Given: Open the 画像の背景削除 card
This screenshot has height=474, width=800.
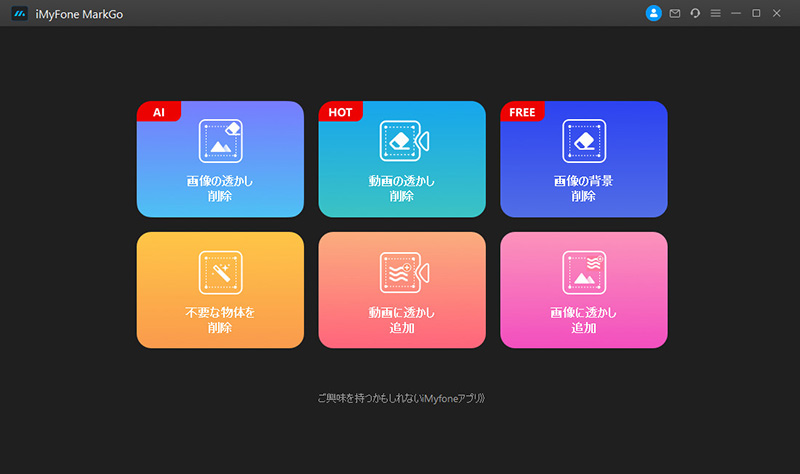Looking at the screenshot, I should 584,159.
